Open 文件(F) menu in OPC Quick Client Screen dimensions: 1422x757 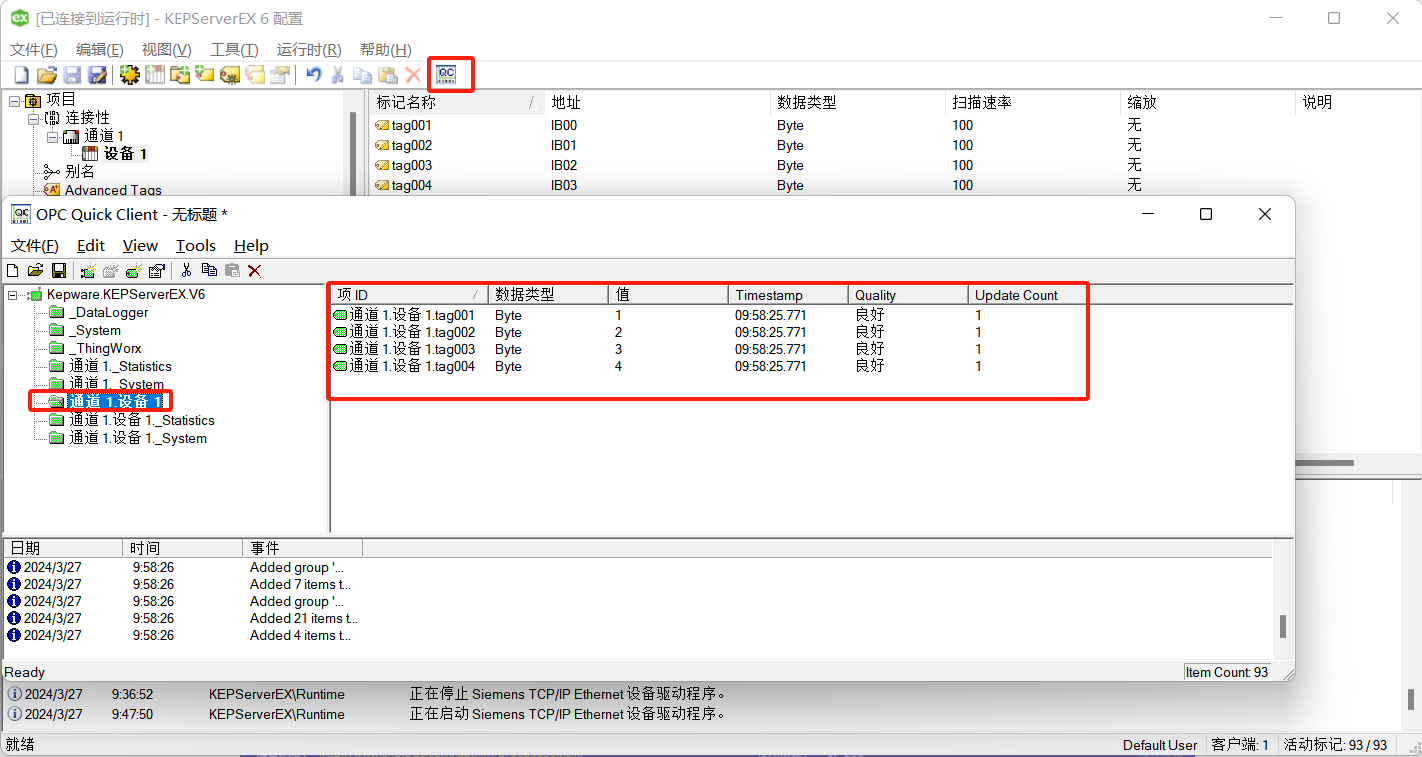click(x=35, y=246)
